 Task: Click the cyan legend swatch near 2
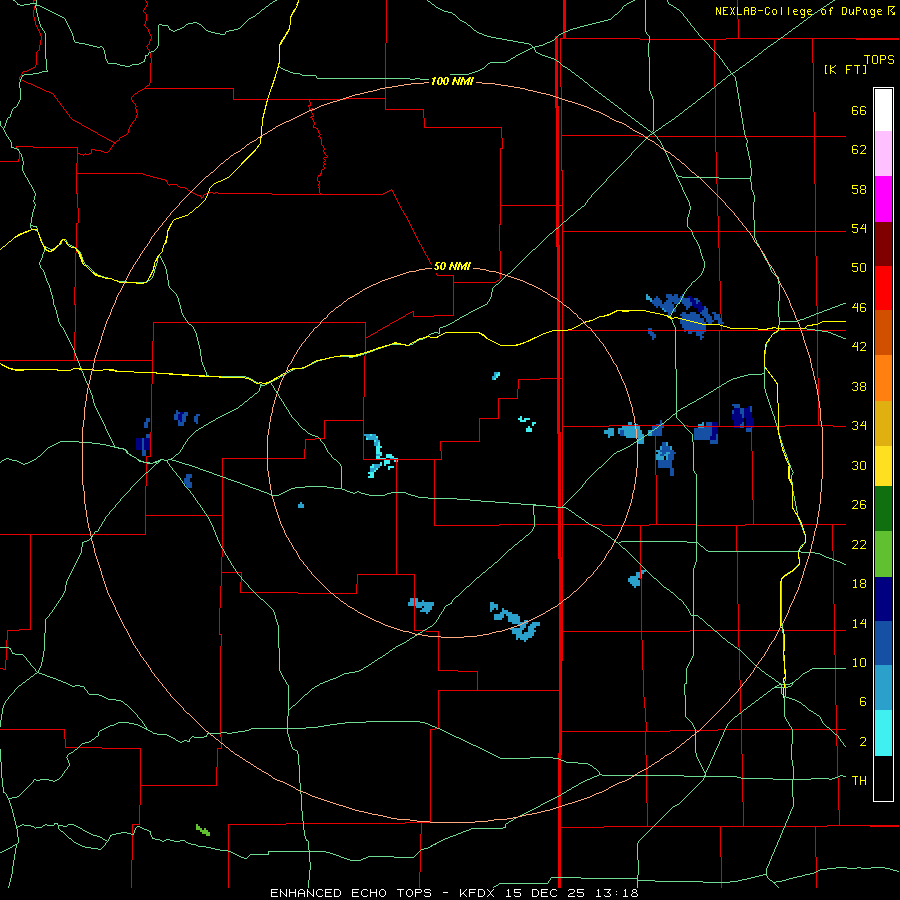tap(883, 733)
